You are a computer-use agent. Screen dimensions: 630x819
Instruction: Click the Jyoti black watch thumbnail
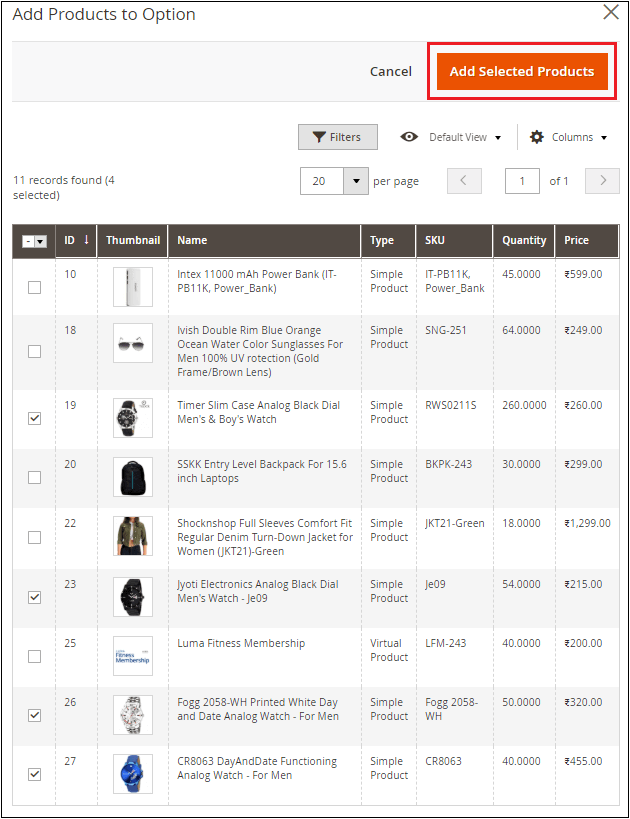[133, 597]
